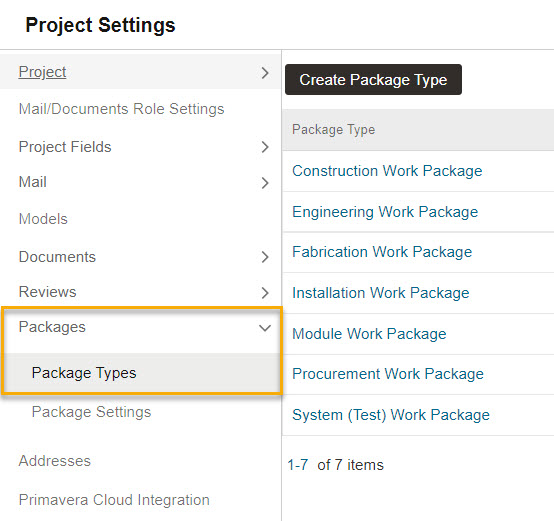This screenshot has width=554, height=521.
Task: Expand the Mail section chevron
Action: (x=265, y=183)
